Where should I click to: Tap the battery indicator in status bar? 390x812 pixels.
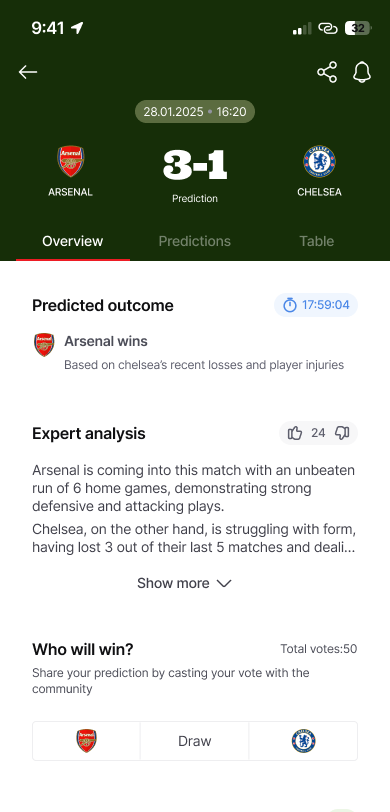[358, 28]
